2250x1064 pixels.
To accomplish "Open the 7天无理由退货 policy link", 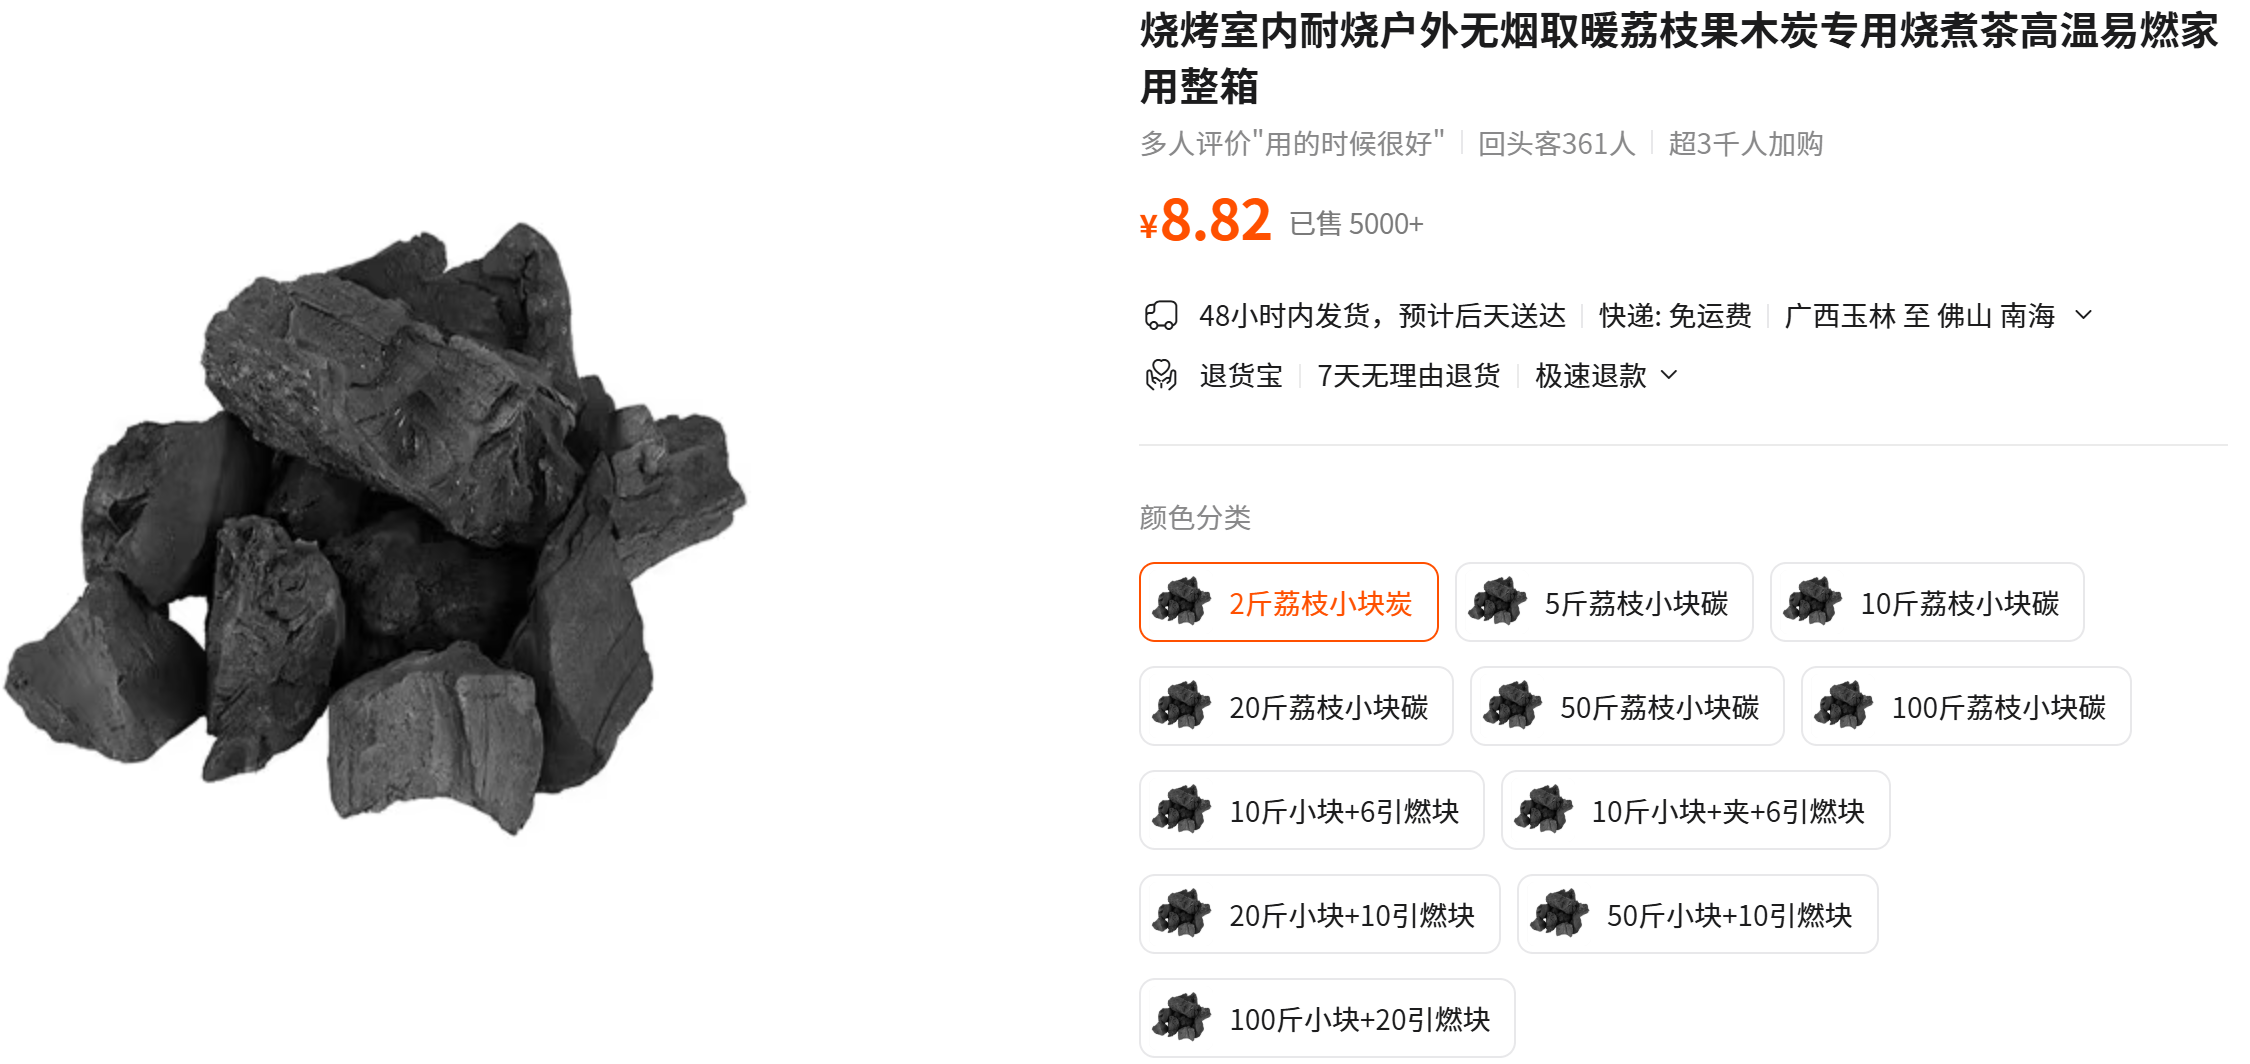I will [x=1409, y=376].
